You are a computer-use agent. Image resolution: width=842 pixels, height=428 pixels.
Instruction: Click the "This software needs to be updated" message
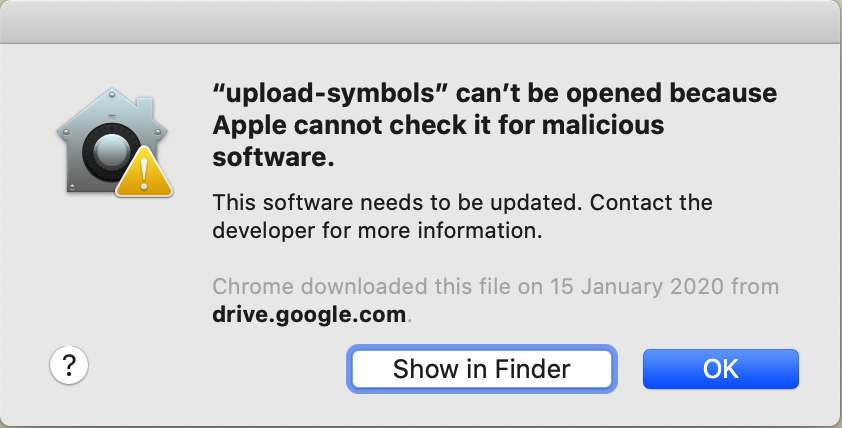(398, 202)
